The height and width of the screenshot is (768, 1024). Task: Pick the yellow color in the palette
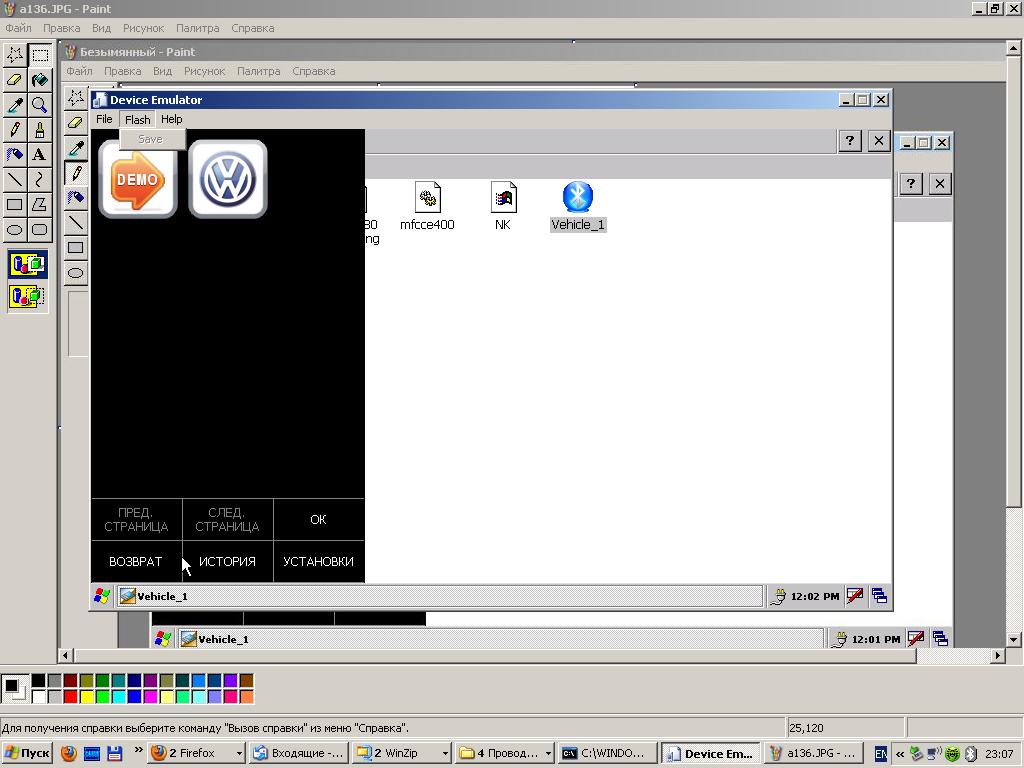(87, 696)
